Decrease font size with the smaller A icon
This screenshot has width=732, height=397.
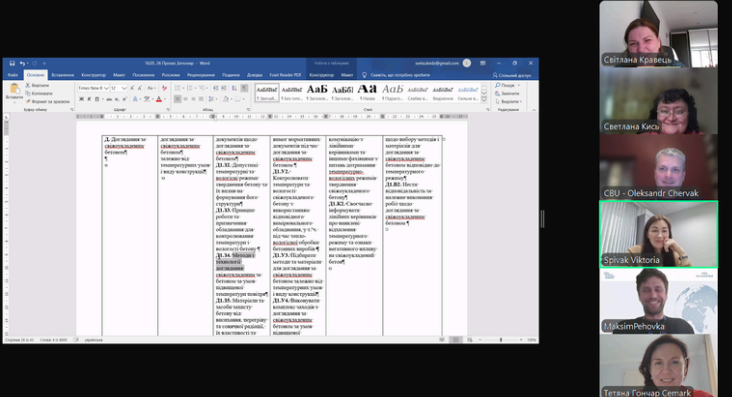coord(140,88)
